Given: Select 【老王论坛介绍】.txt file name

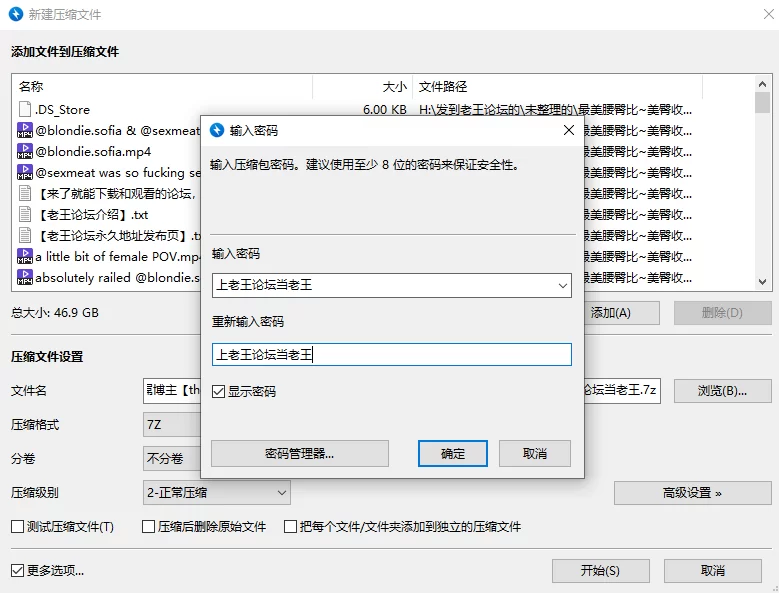Looking at the screenshot, I should point(94,214).
